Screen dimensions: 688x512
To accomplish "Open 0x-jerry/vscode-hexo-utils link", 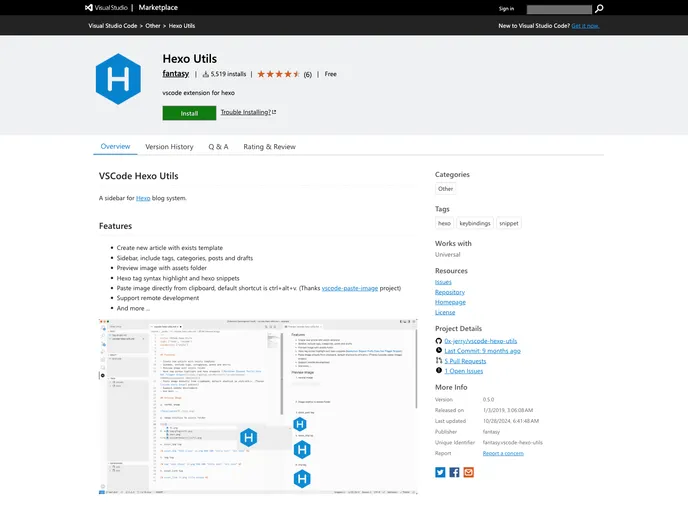I will click(x=480, y=341).
